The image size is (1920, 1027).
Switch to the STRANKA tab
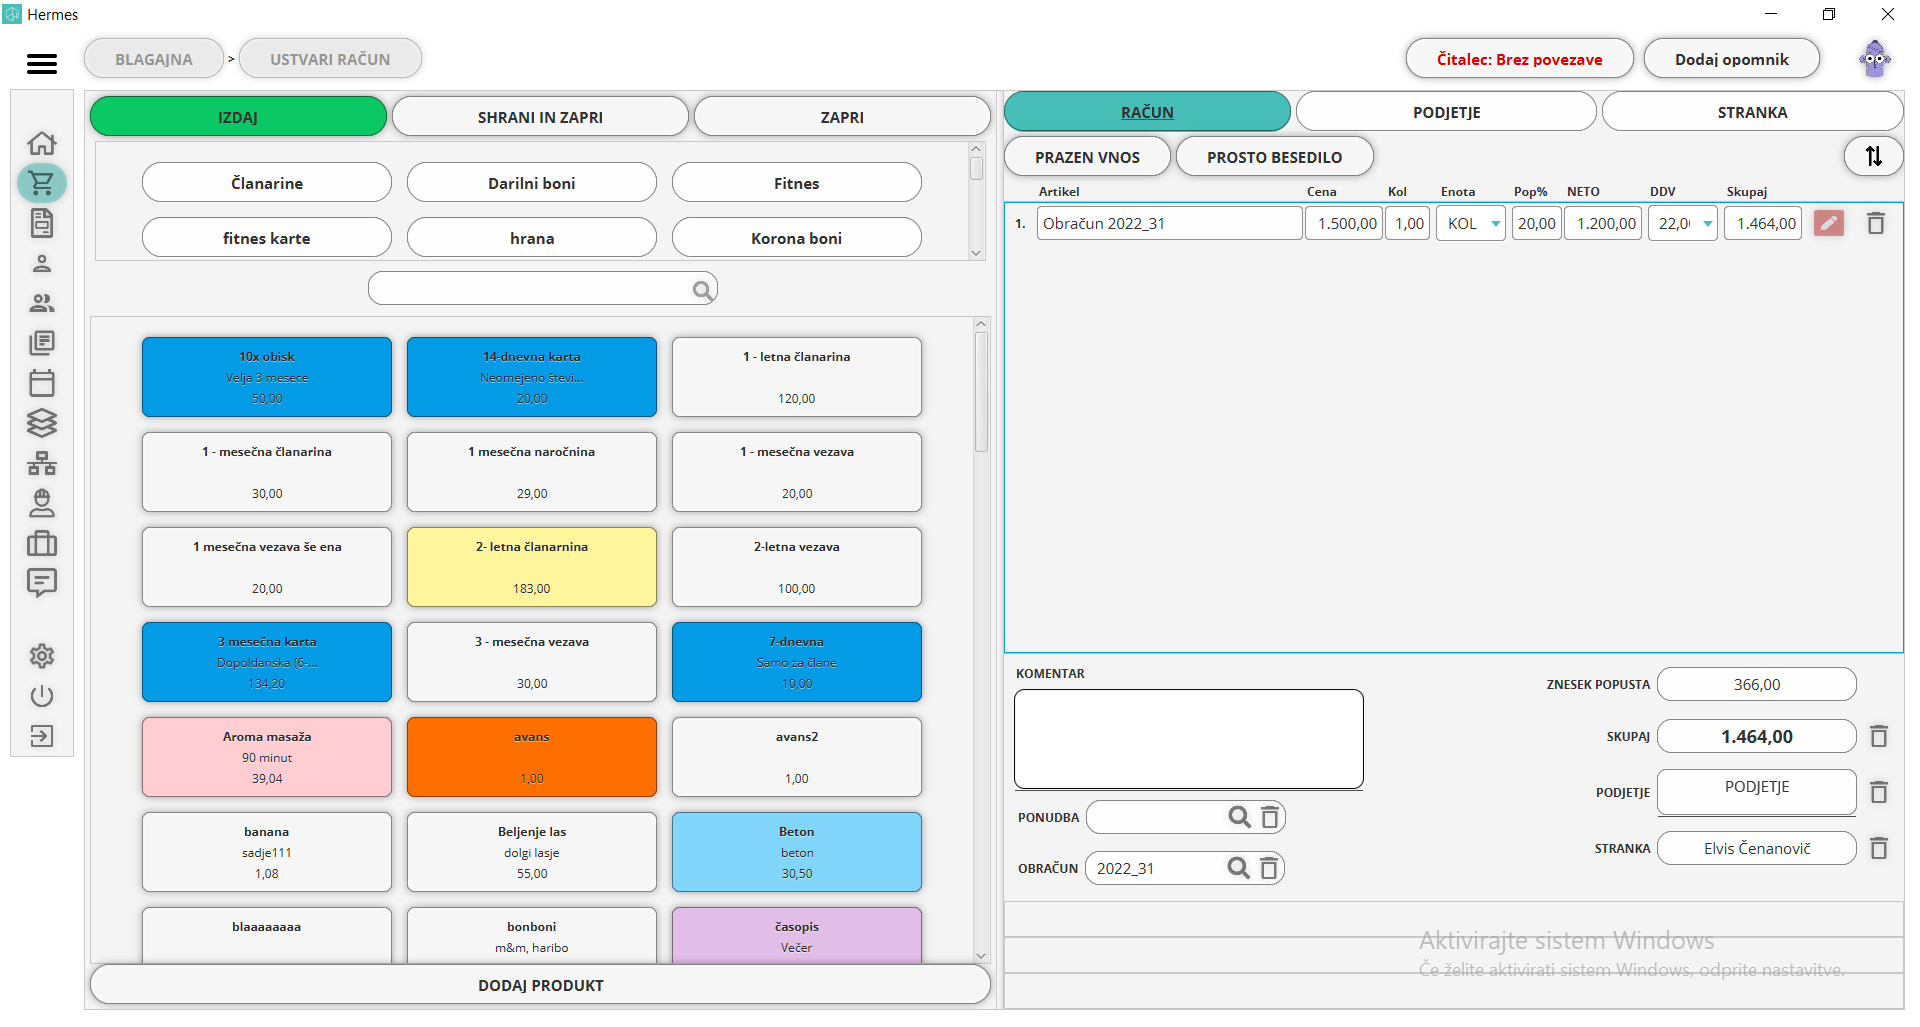coord(1752,112)
